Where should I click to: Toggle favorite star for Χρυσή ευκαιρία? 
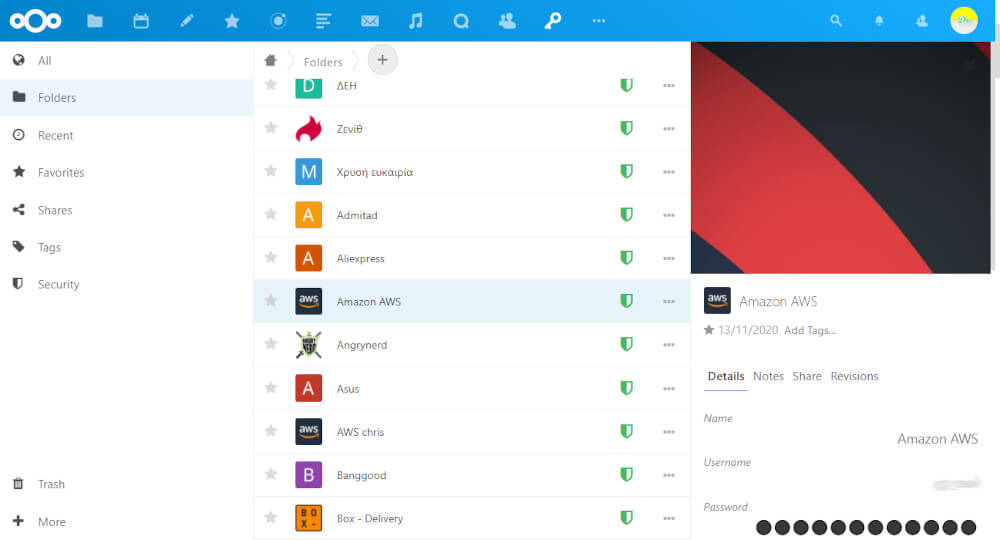[x=270, y=171]
